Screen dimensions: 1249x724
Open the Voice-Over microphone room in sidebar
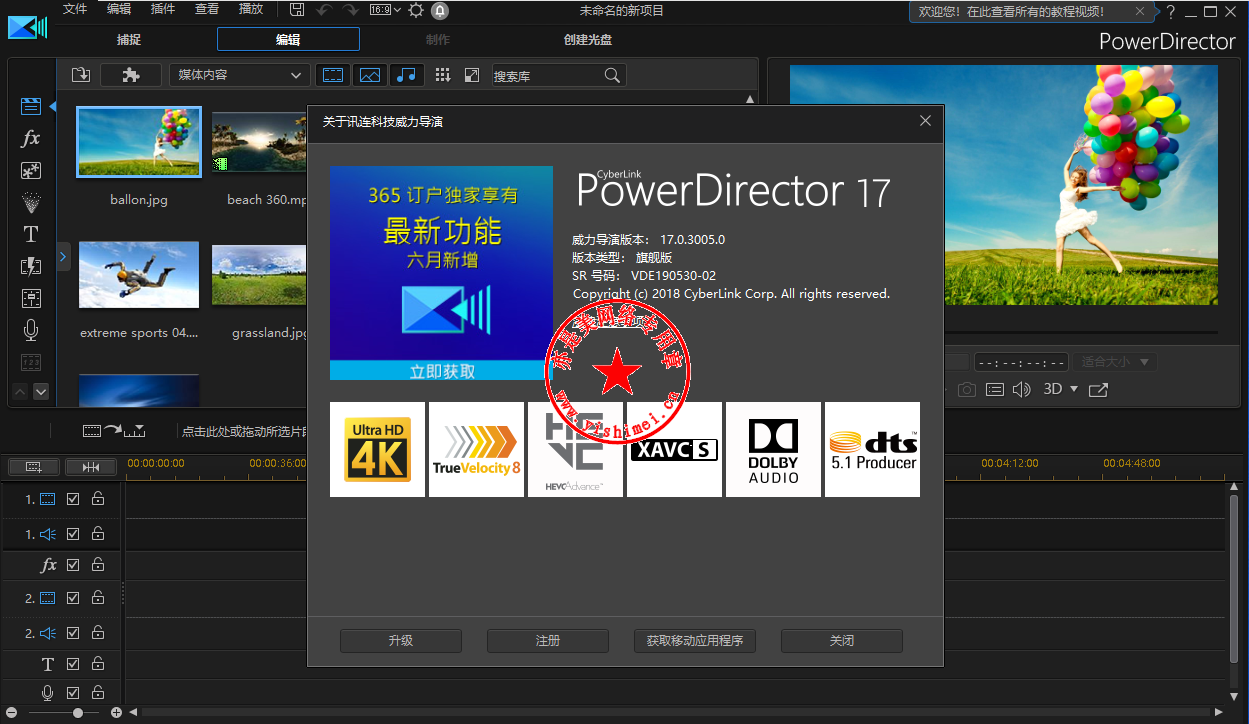(x=31, y=330)
